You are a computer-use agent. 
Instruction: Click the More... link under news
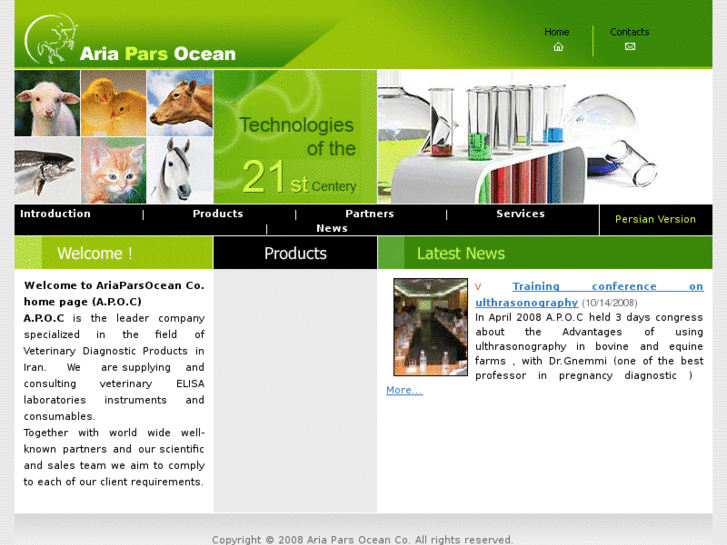(x=404, y=390)
